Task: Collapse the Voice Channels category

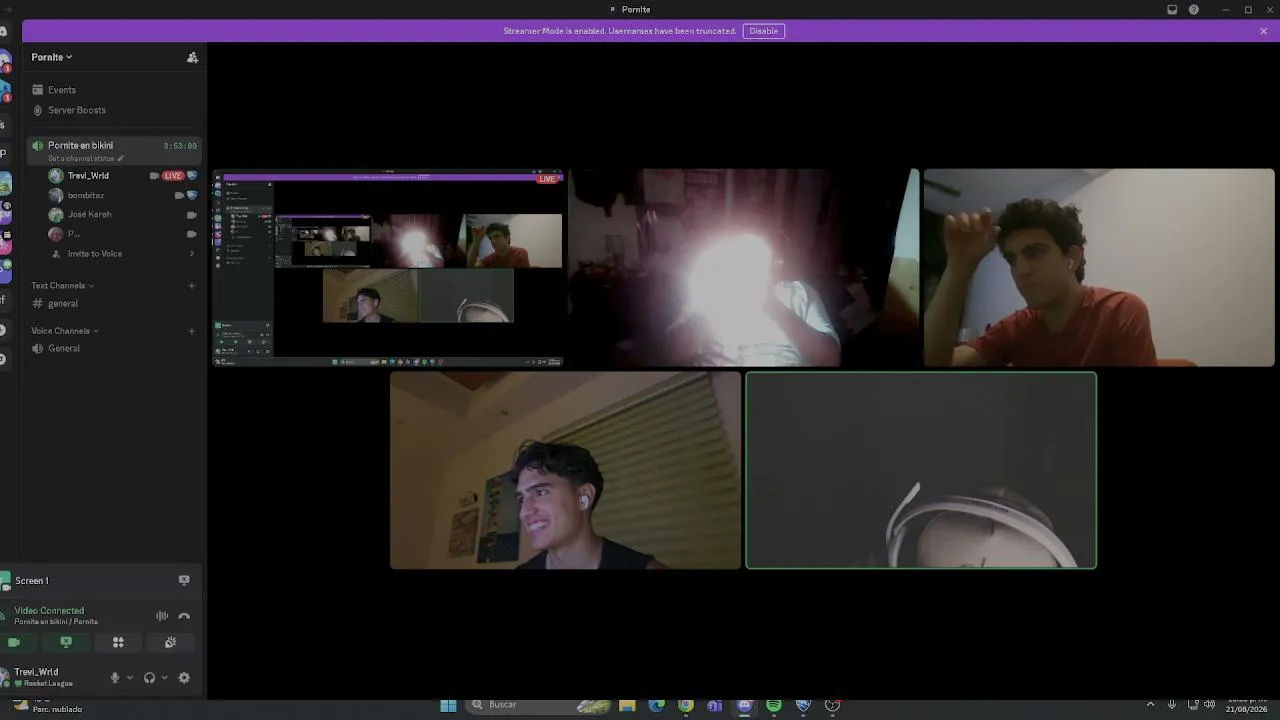Action: point(65,331)
